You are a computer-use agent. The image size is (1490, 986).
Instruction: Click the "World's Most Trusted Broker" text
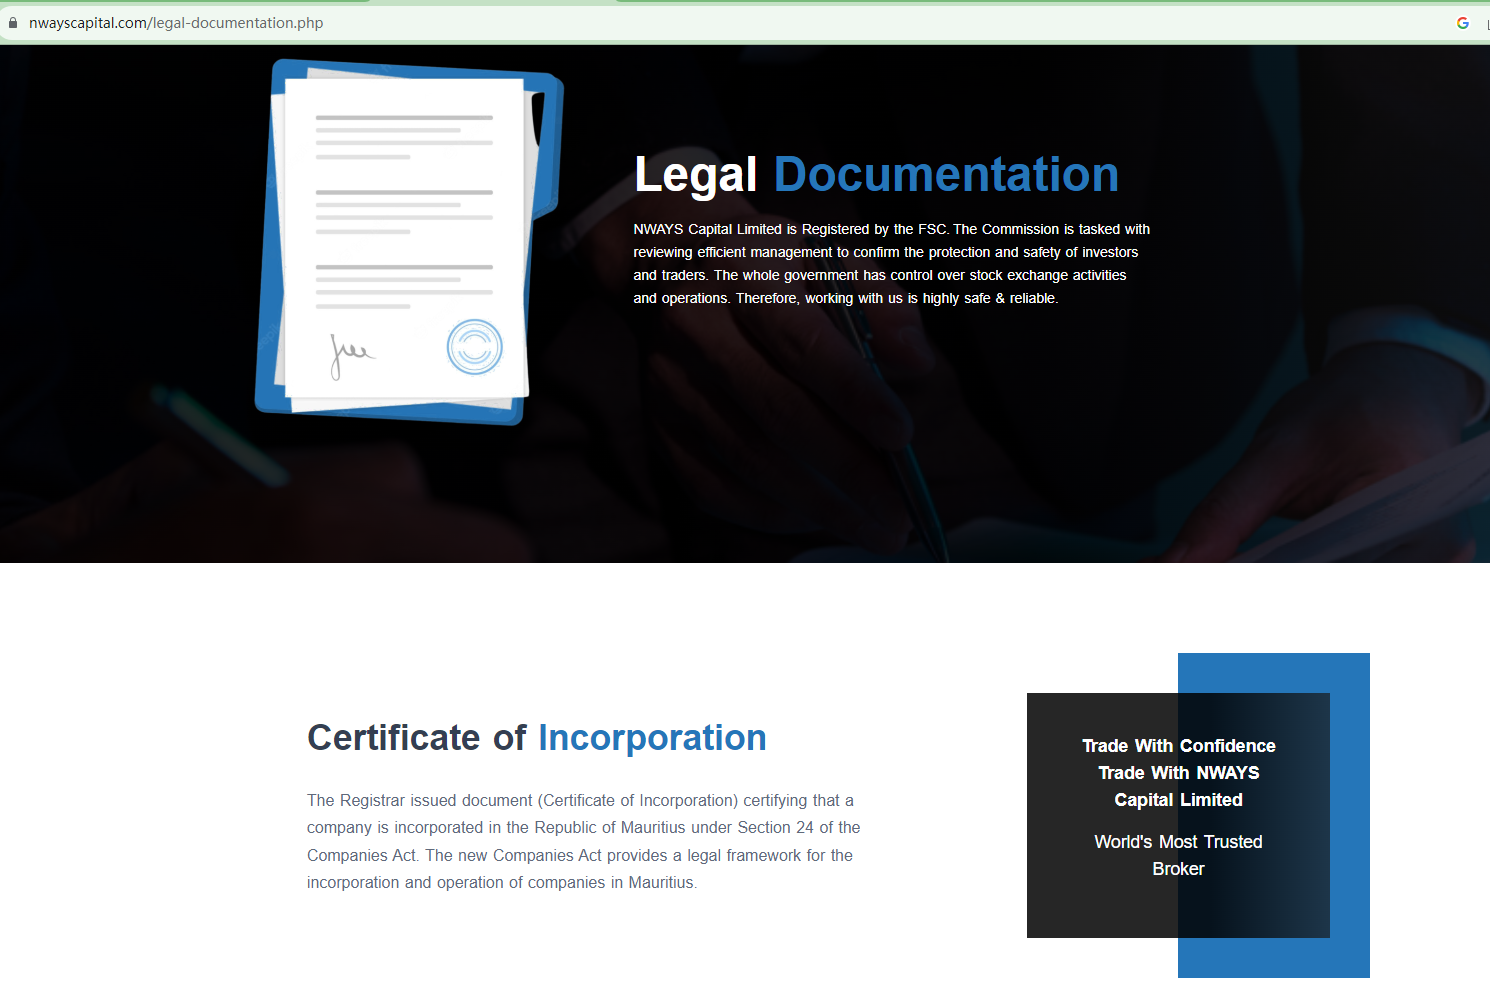pos(1179,855)
